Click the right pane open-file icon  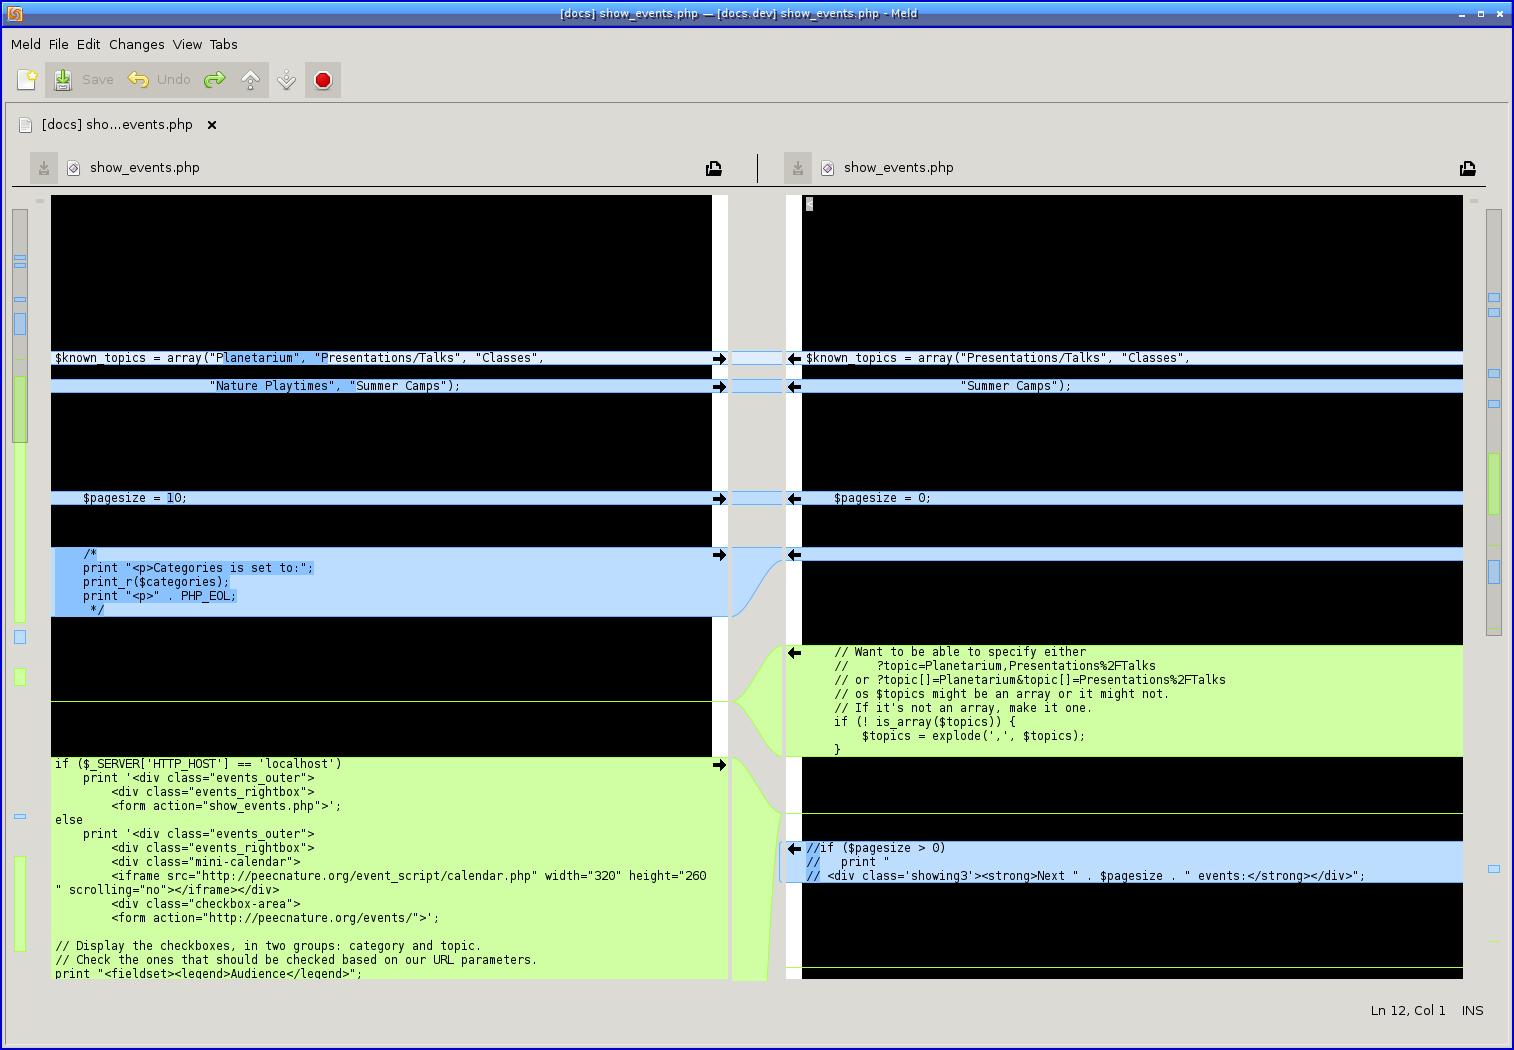1468,168
